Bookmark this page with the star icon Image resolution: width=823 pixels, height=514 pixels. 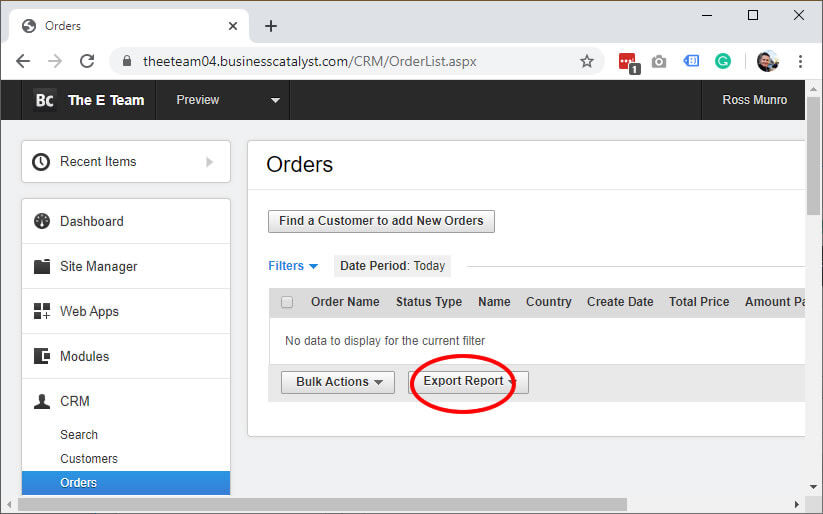[x=587, y=61]
